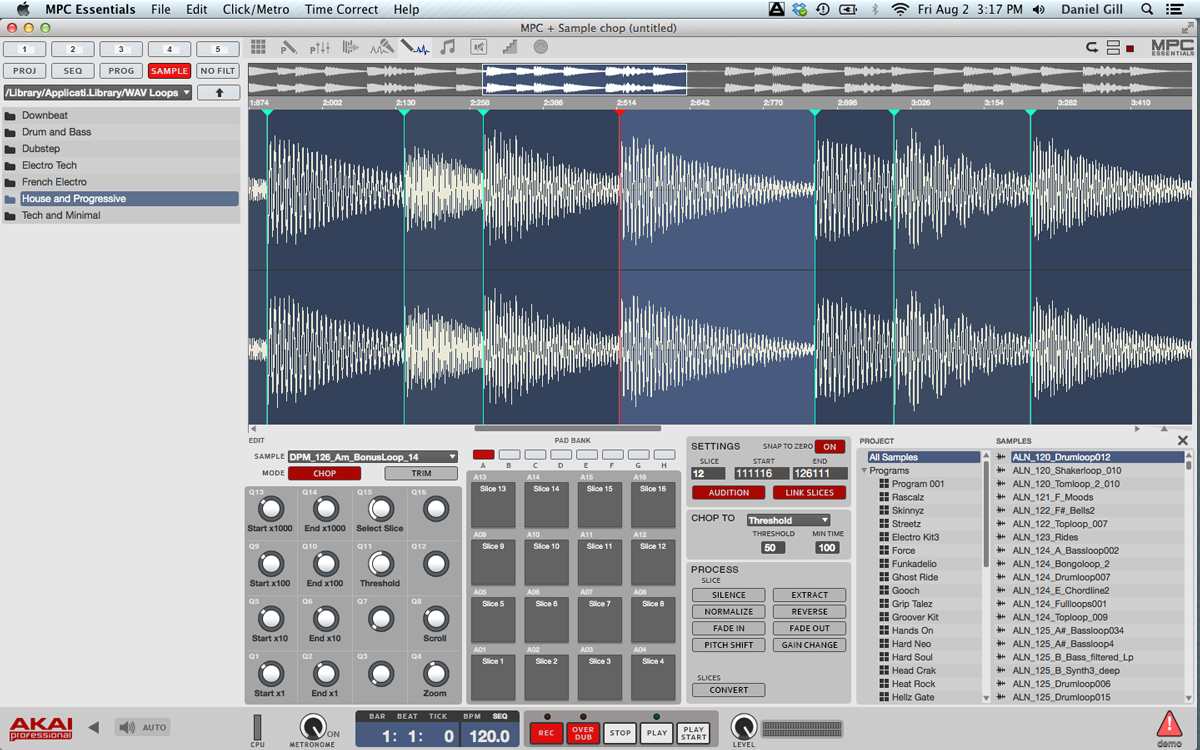Click the PLAY START transport button
Image resolution: width=1200 pixels, height=750 pixels.
[x=694, y=733]
